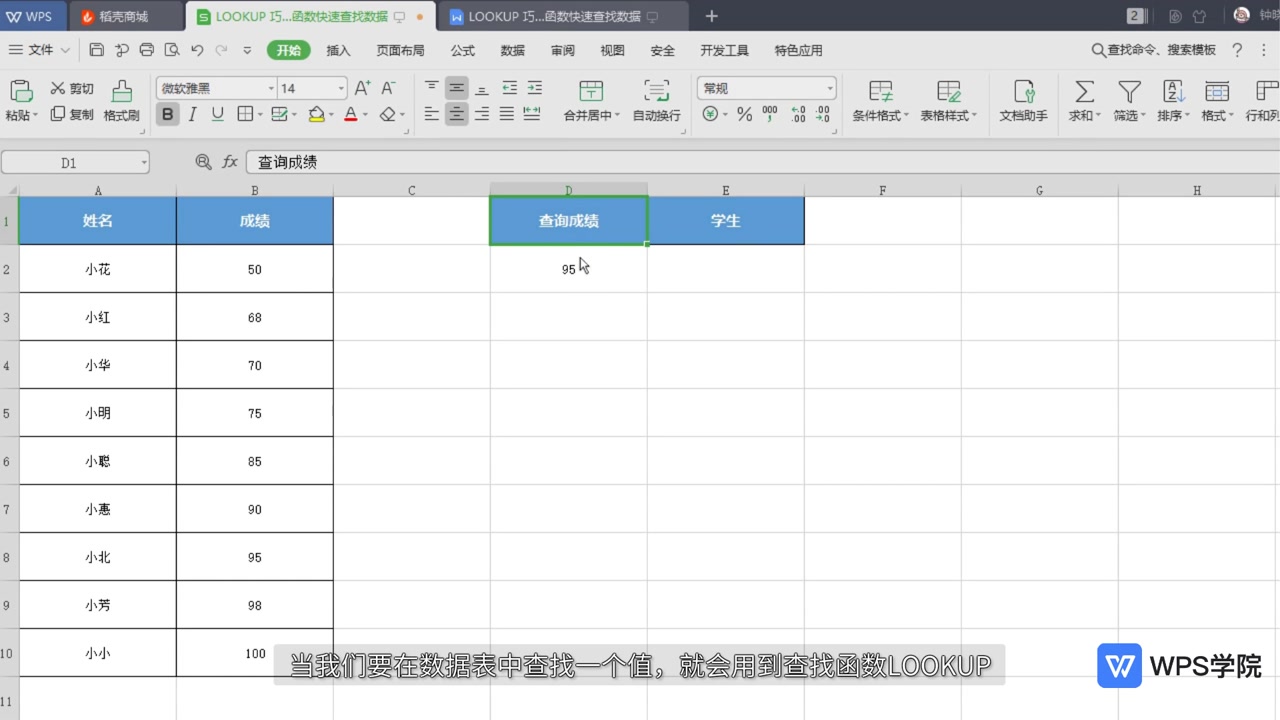Click Copy (复制) button

72,115
